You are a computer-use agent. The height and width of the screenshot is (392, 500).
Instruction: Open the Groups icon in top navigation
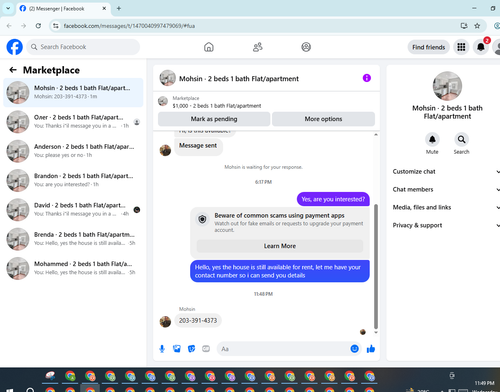coord(306,47)
